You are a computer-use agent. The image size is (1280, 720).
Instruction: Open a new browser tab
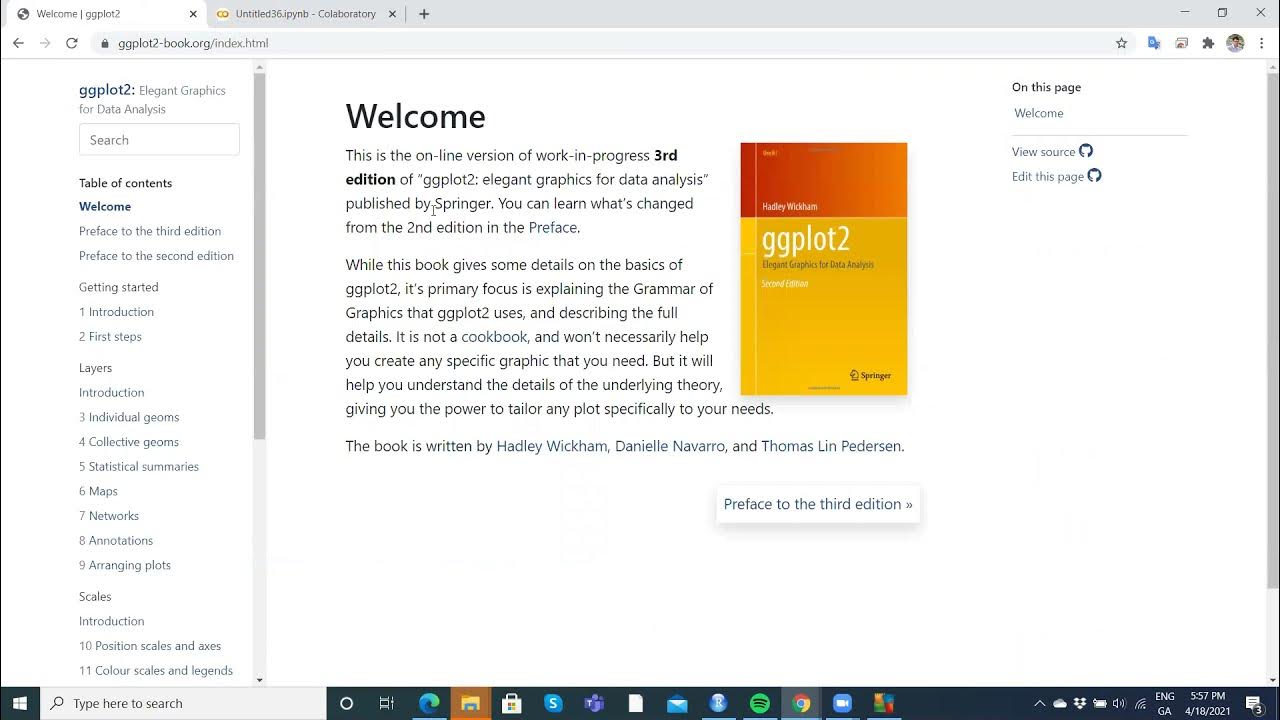(x=424, y=14)
